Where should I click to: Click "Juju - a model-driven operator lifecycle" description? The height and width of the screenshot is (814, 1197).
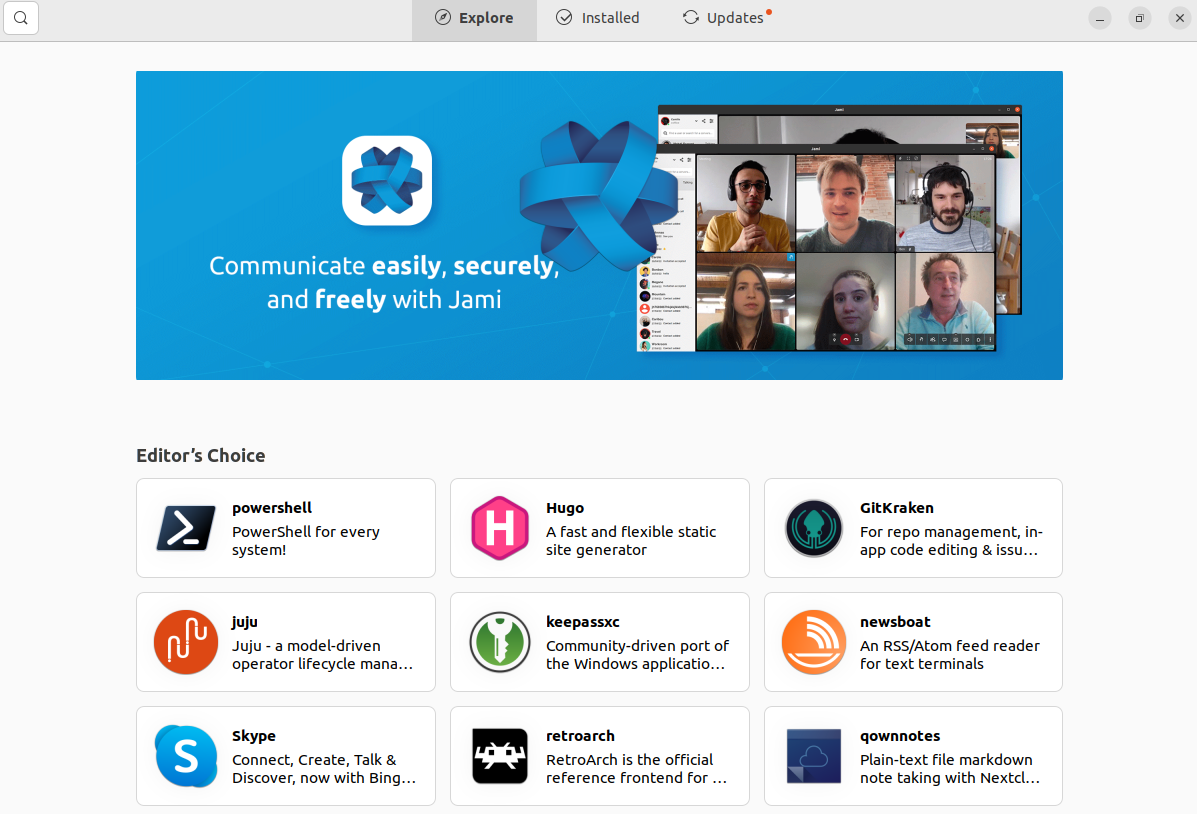pos(322,654)
